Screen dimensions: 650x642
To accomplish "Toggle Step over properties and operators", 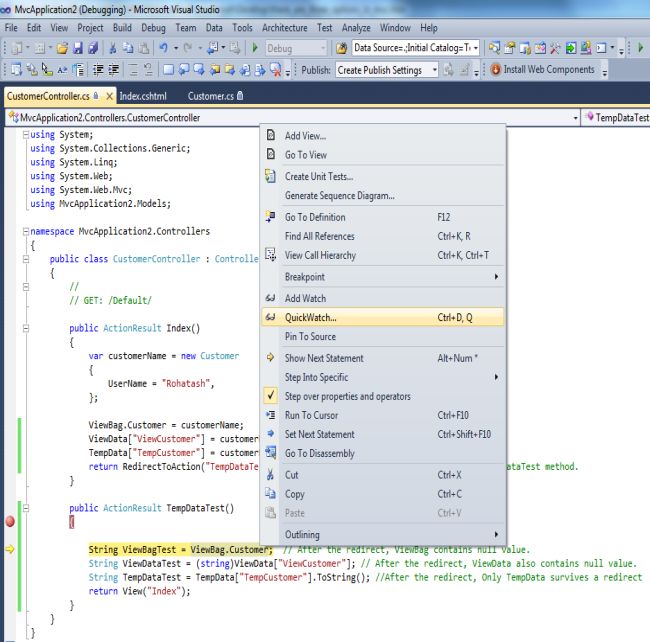I will click(x=347, y=396).
